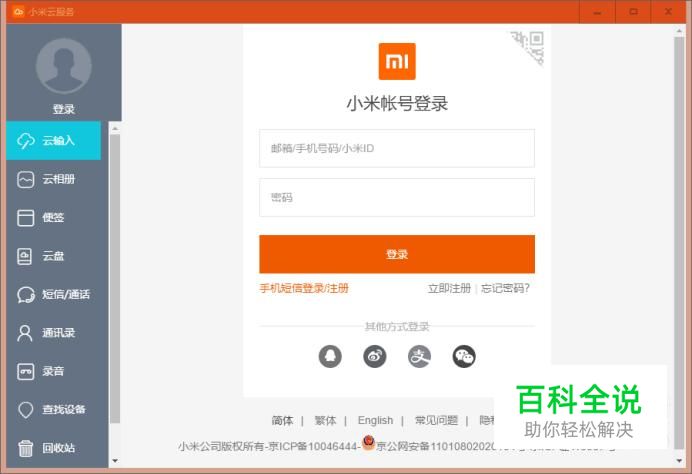692x474 pixels.
Task: Sign in with the Weibo icon
Action: tap(375, 356)
